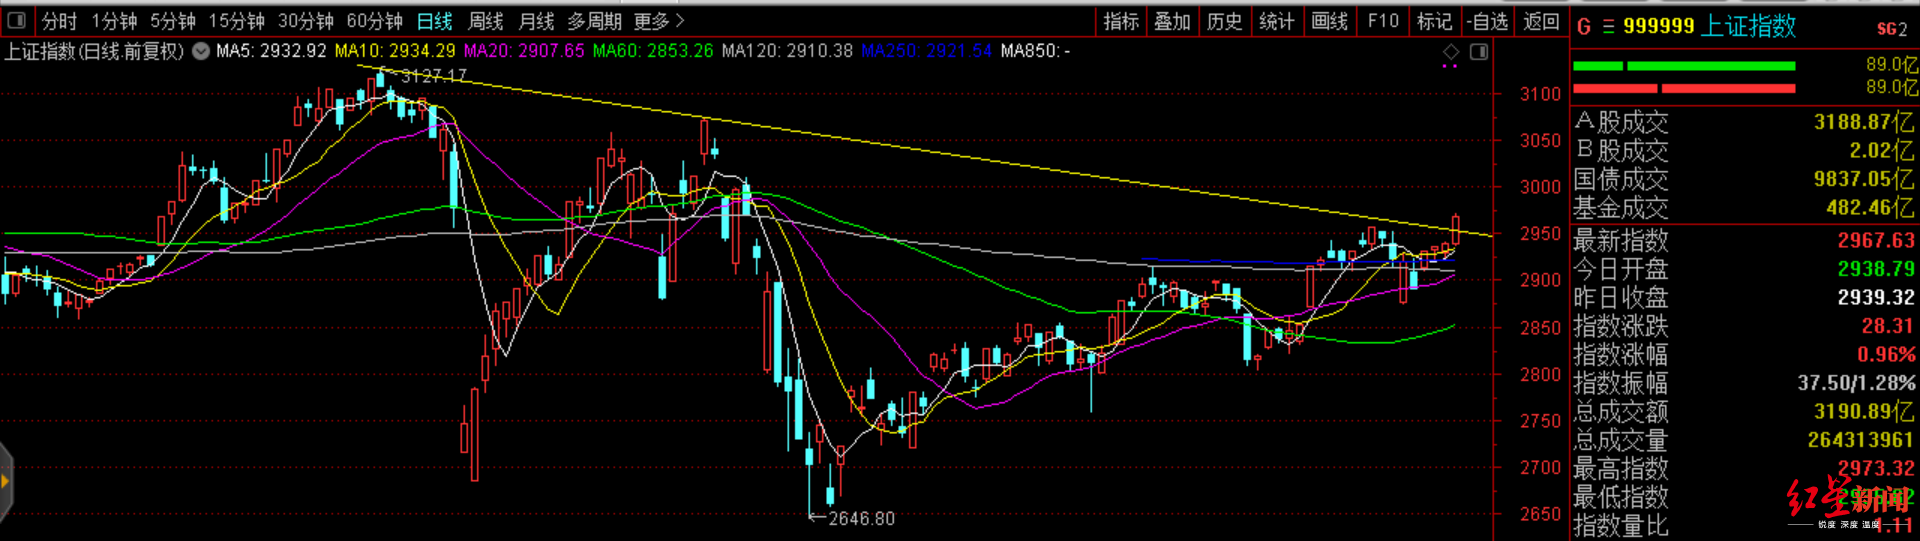Open the 指标 indicators button
Image resolution: width=1920 pixels, height=541 pixels.
[1120, 21]
